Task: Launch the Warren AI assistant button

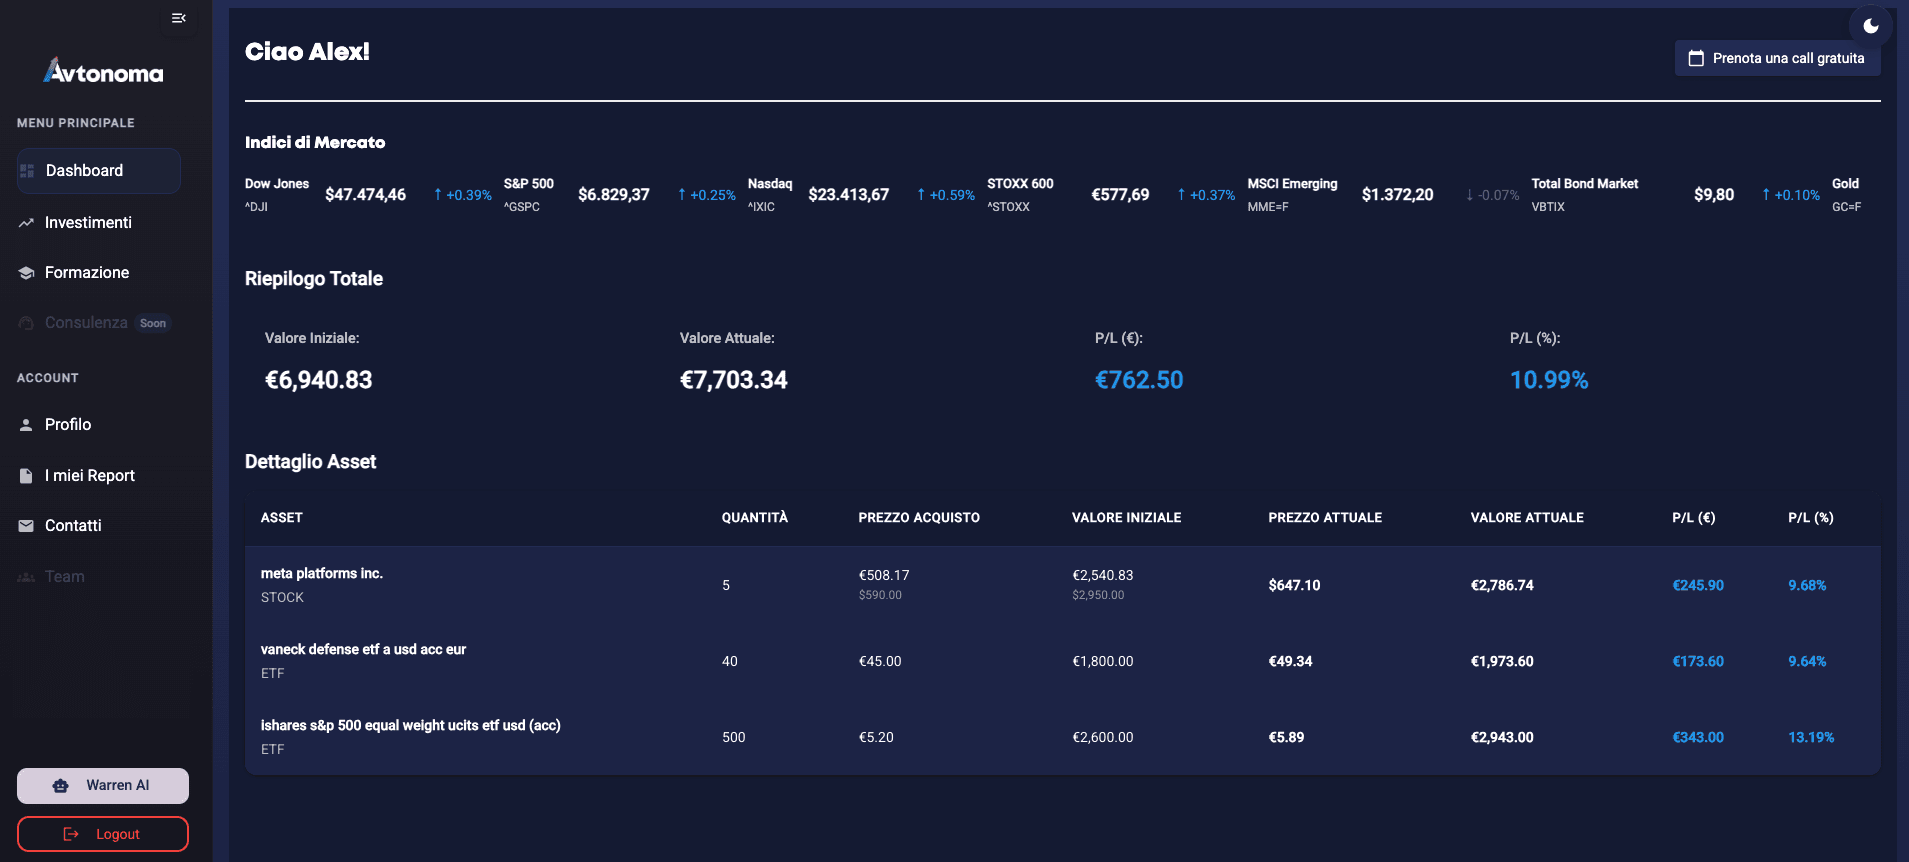Action: click(x=103, y=786)
